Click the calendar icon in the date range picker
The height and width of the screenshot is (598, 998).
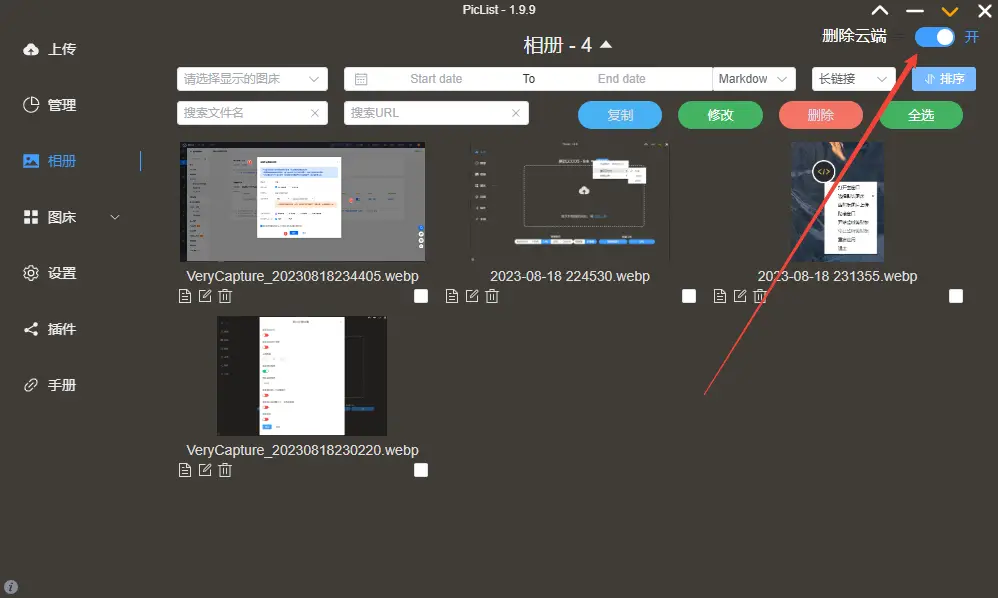pyautogui.click(x=361, y=79)
